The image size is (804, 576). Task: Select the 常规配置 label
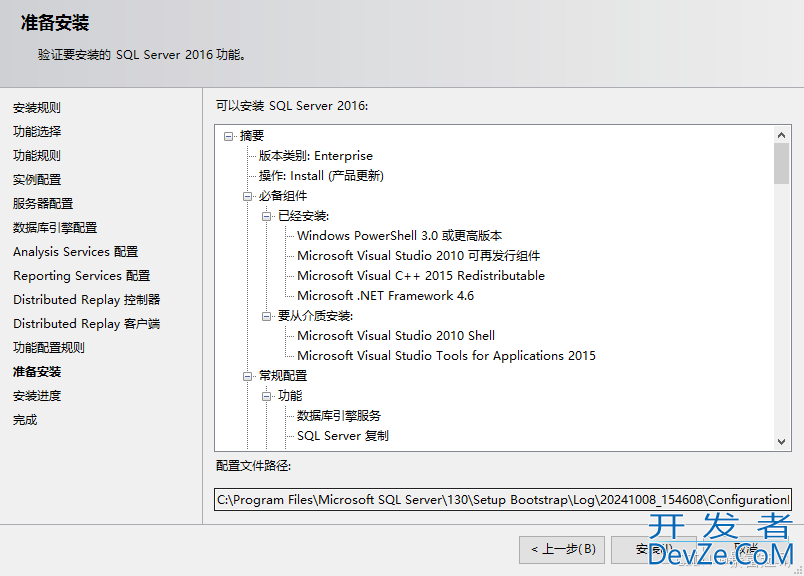(x=283, y=376)
